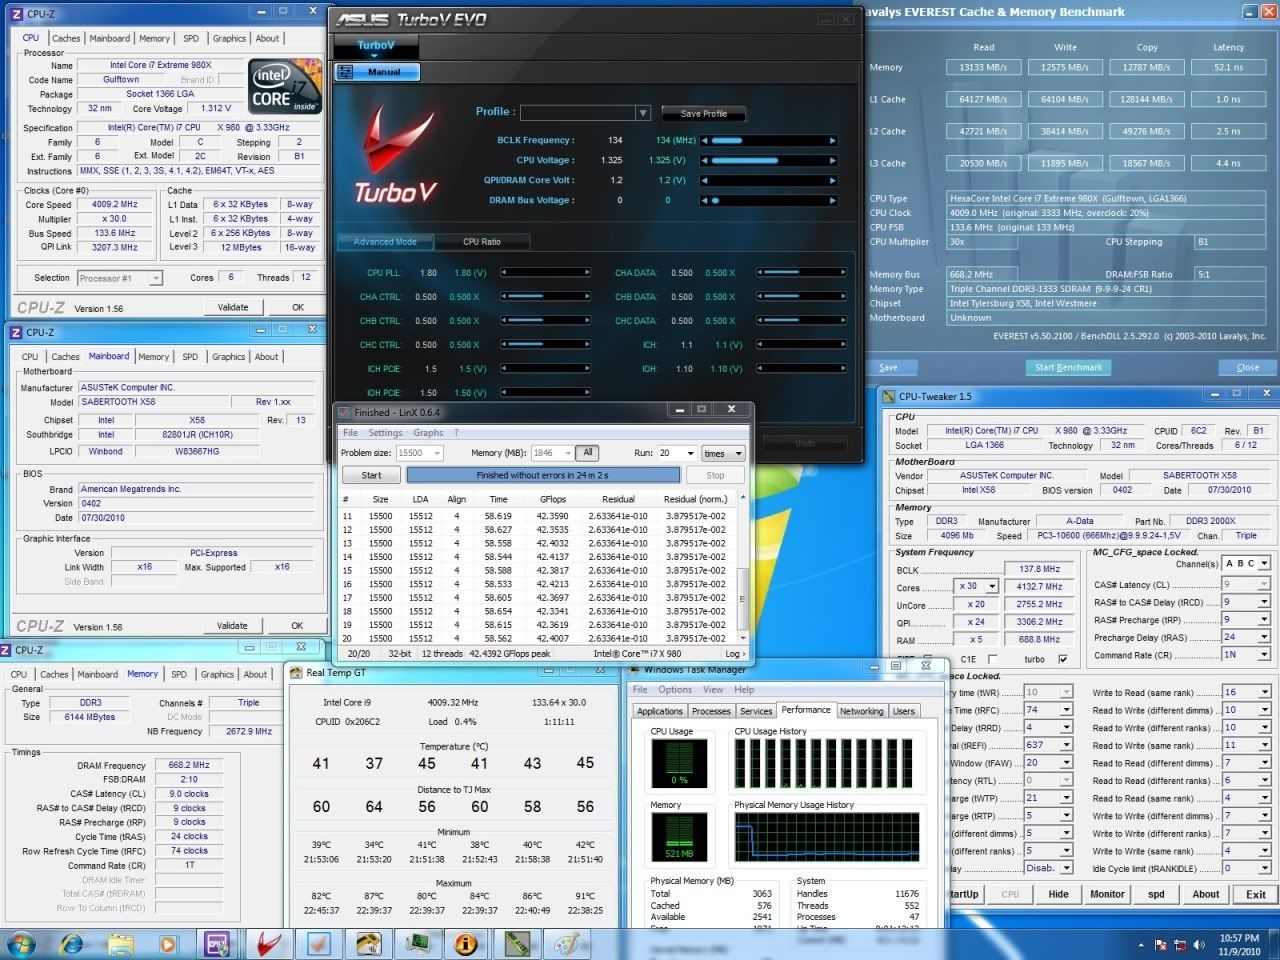Viewport: 1280px width, 960px height.
Task: Click the CPU-Z taskbar icon
Action: coord(218,943)
